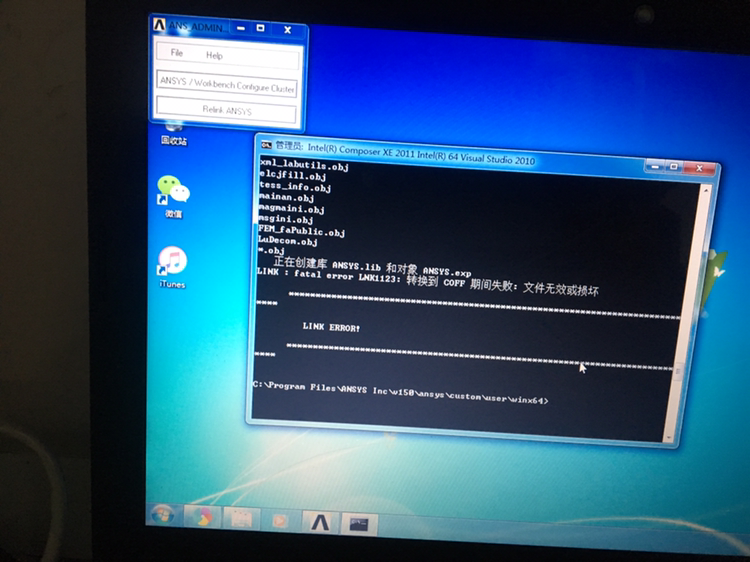Close the ANS_ADMIN window
The image size is (750, 562).
coord(287,30)
